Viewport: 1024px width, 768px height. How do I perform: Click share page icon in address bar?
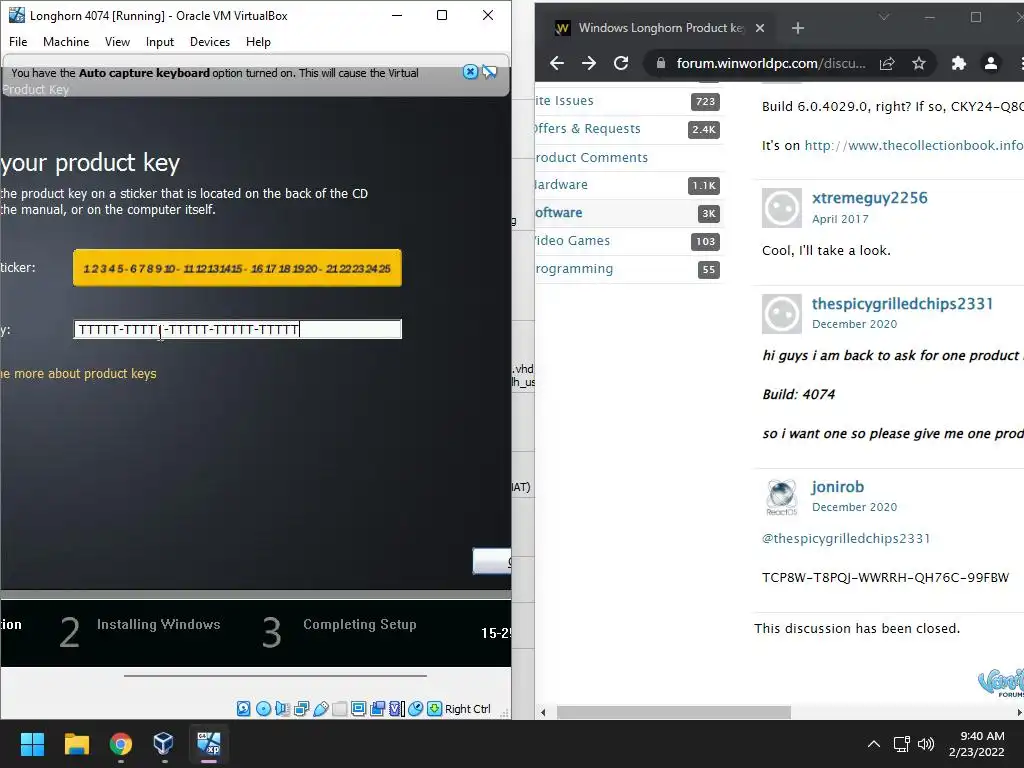click(x=887, y=63)
